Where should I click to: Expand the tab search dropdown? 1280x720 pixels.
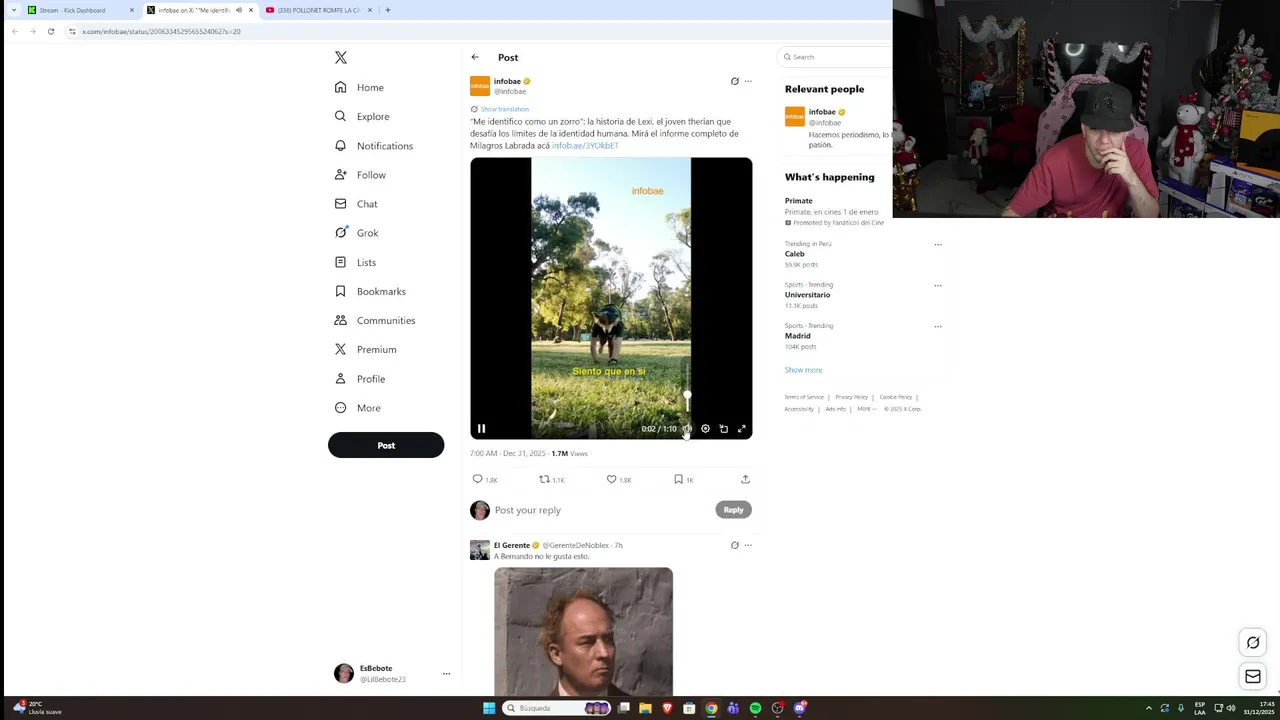13,10
